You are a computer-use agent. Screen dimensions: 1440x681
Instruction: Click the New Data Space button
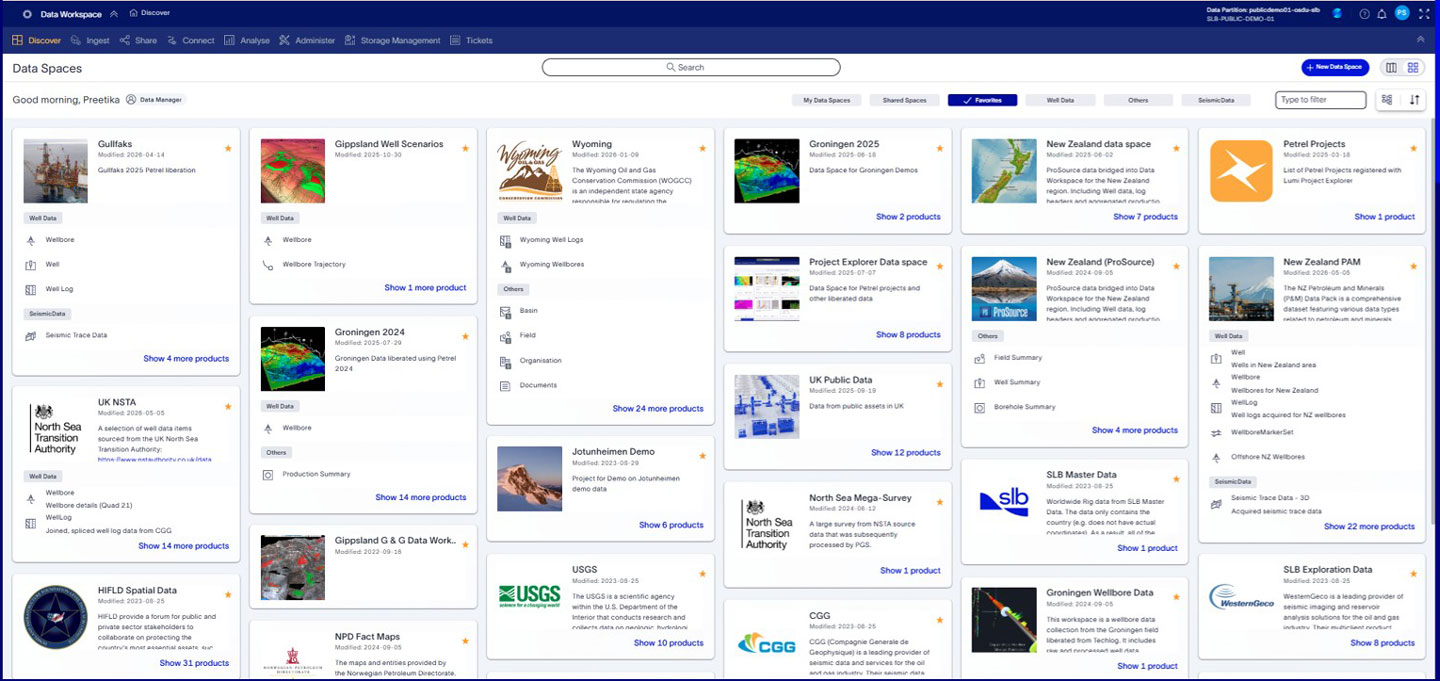click(1335, 67)
